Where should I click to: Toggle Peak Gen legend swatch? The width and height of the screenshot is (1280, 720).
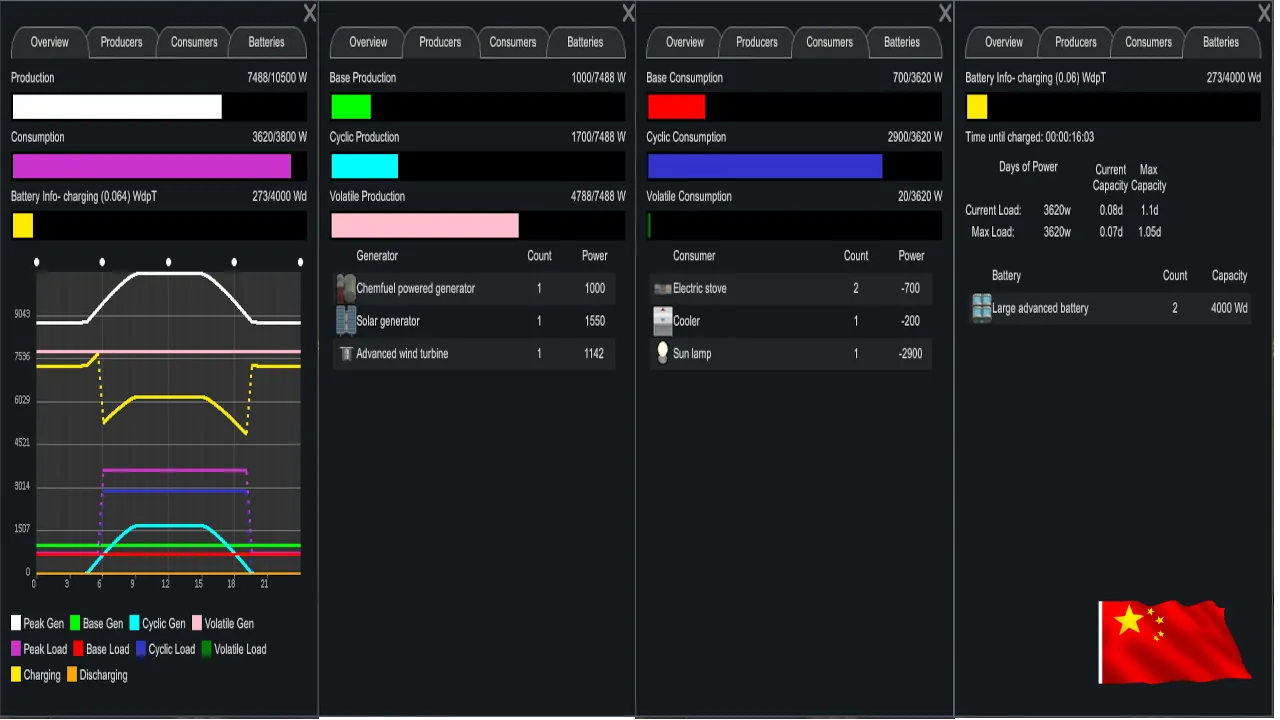point(16,624)
